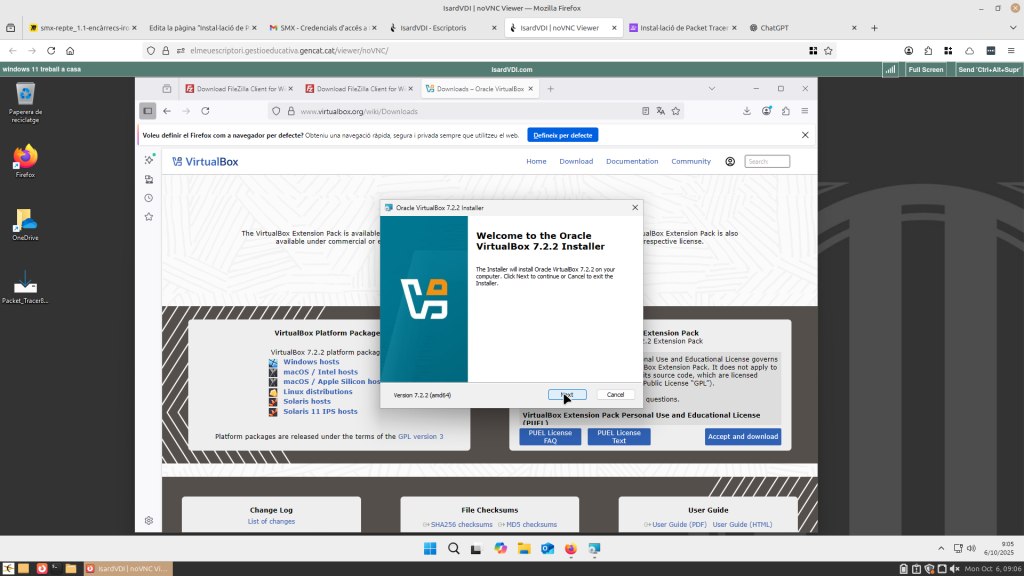Open the inner Firefox hamburger menu
Image resolution: width=1024 pixels, height=576 pixels.
tap(805, 111)
